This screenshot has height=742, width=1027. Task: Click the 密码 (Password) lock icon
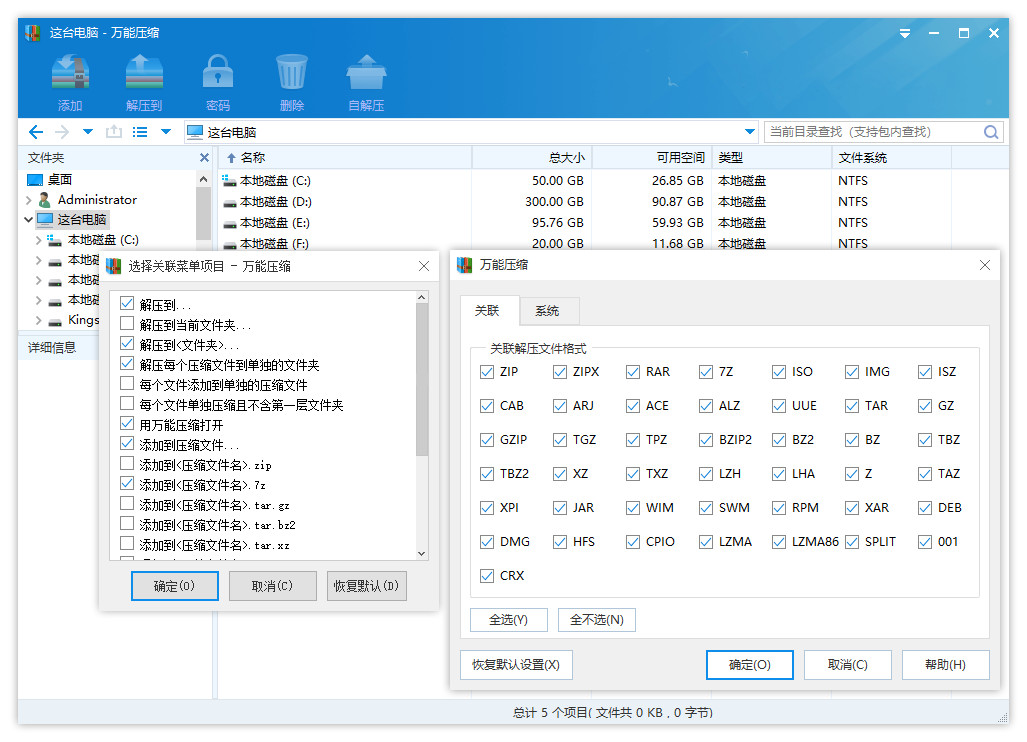click(x=217, y=72)
